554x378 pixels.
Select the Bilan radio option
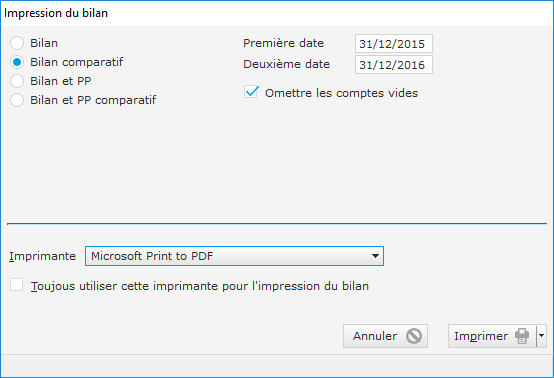click(x=17, y=43)
